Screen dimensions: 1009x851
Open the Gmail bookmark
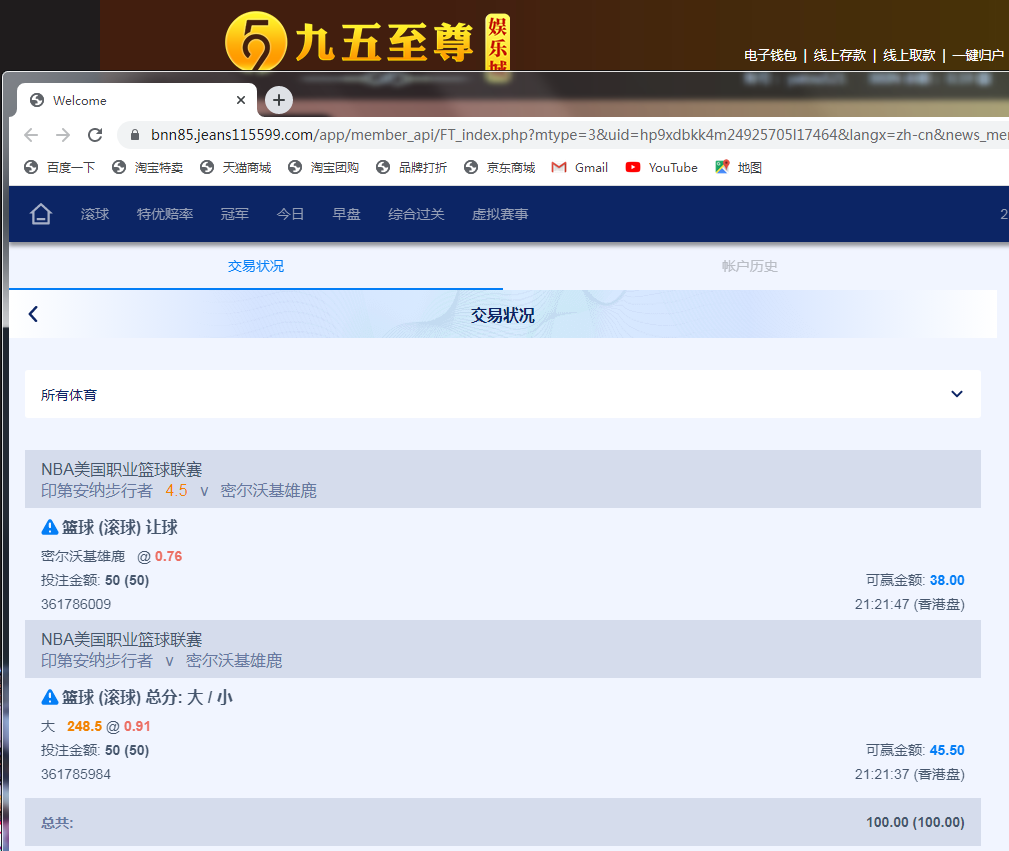click(580, 167)
